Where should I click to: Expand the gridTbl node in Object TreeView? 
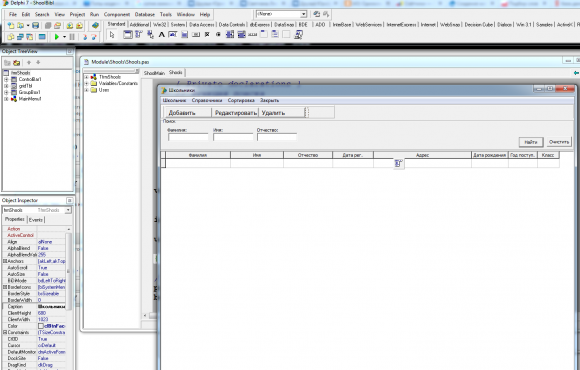point(6,86)
